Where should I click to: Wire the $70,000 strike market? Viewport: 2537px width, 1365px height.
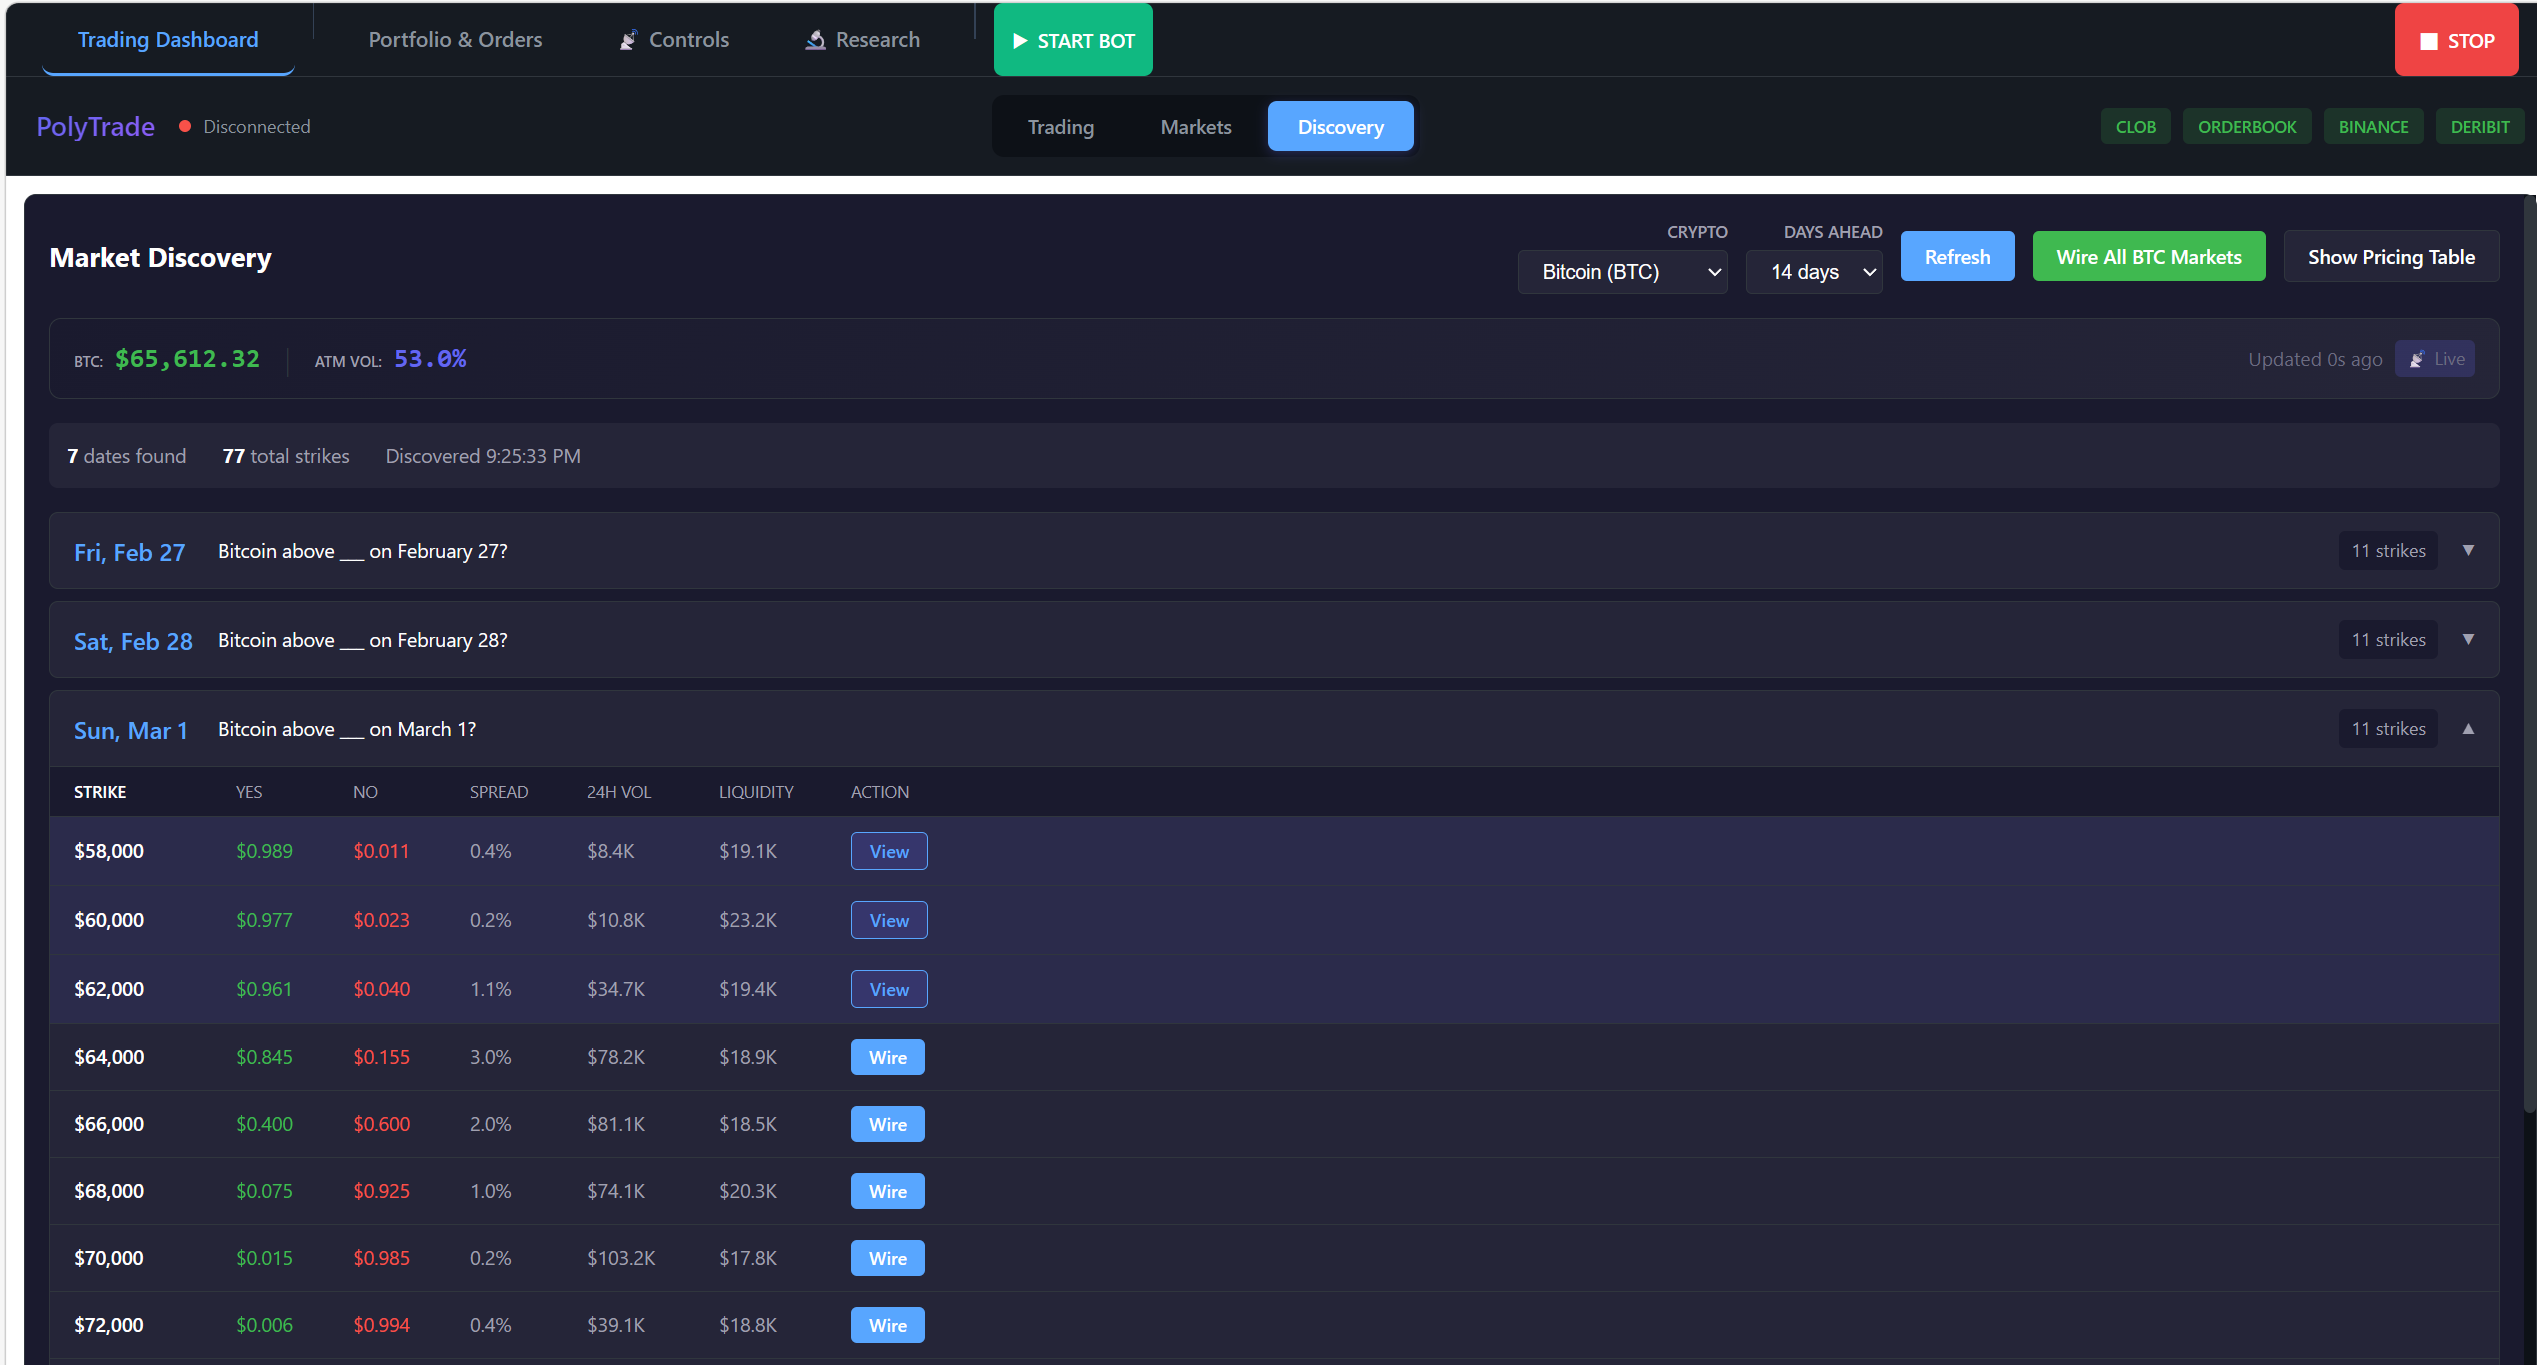[x=888, y=1258]
